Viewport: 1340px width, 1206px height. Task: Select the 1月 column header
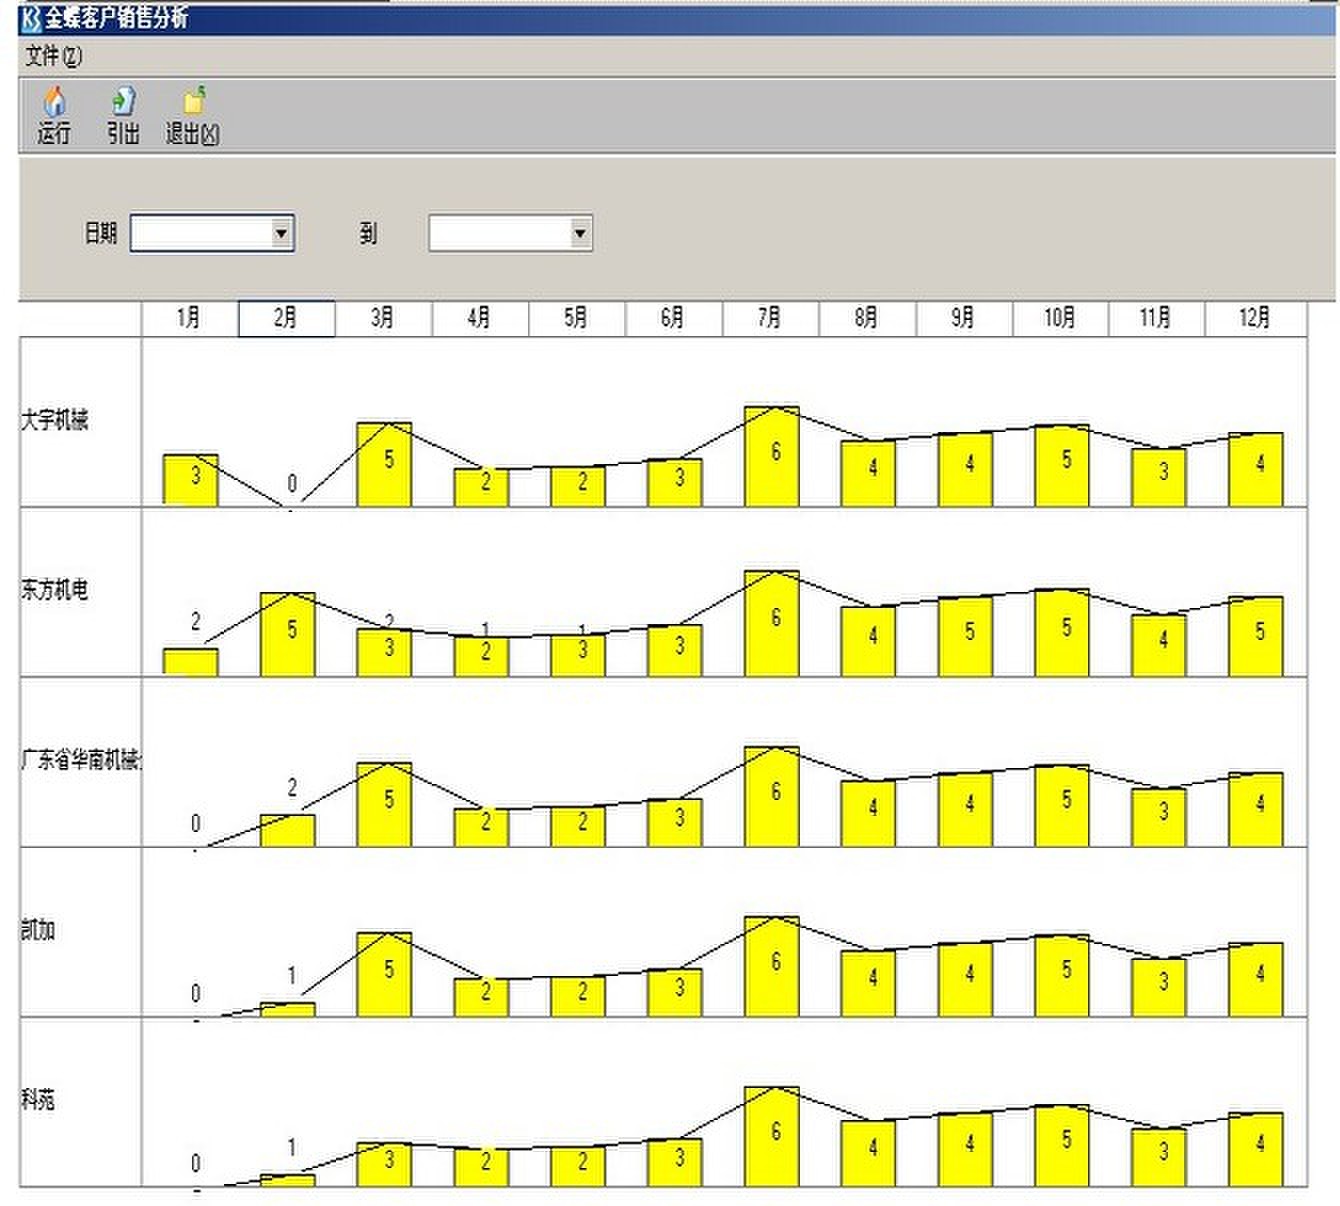tap(190, 318)
